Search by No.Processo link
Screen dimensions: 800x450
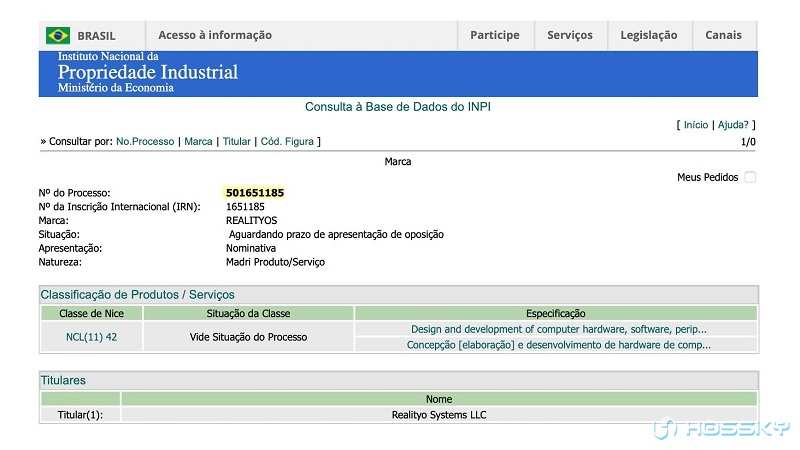tap(145, 141)
